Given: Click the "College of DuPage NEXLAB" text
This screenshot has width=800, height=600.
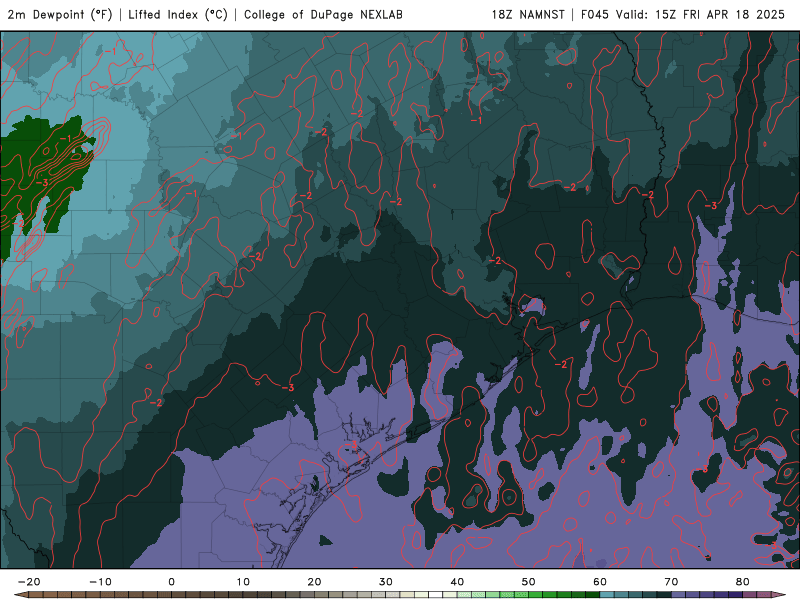Looking at the screenshot, I should pos(323,15).
